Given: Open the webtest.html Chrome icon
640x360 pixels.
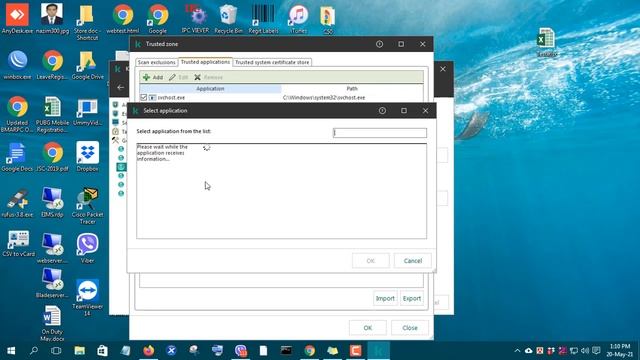Looking at the screenshot, I should click(122, 18).
